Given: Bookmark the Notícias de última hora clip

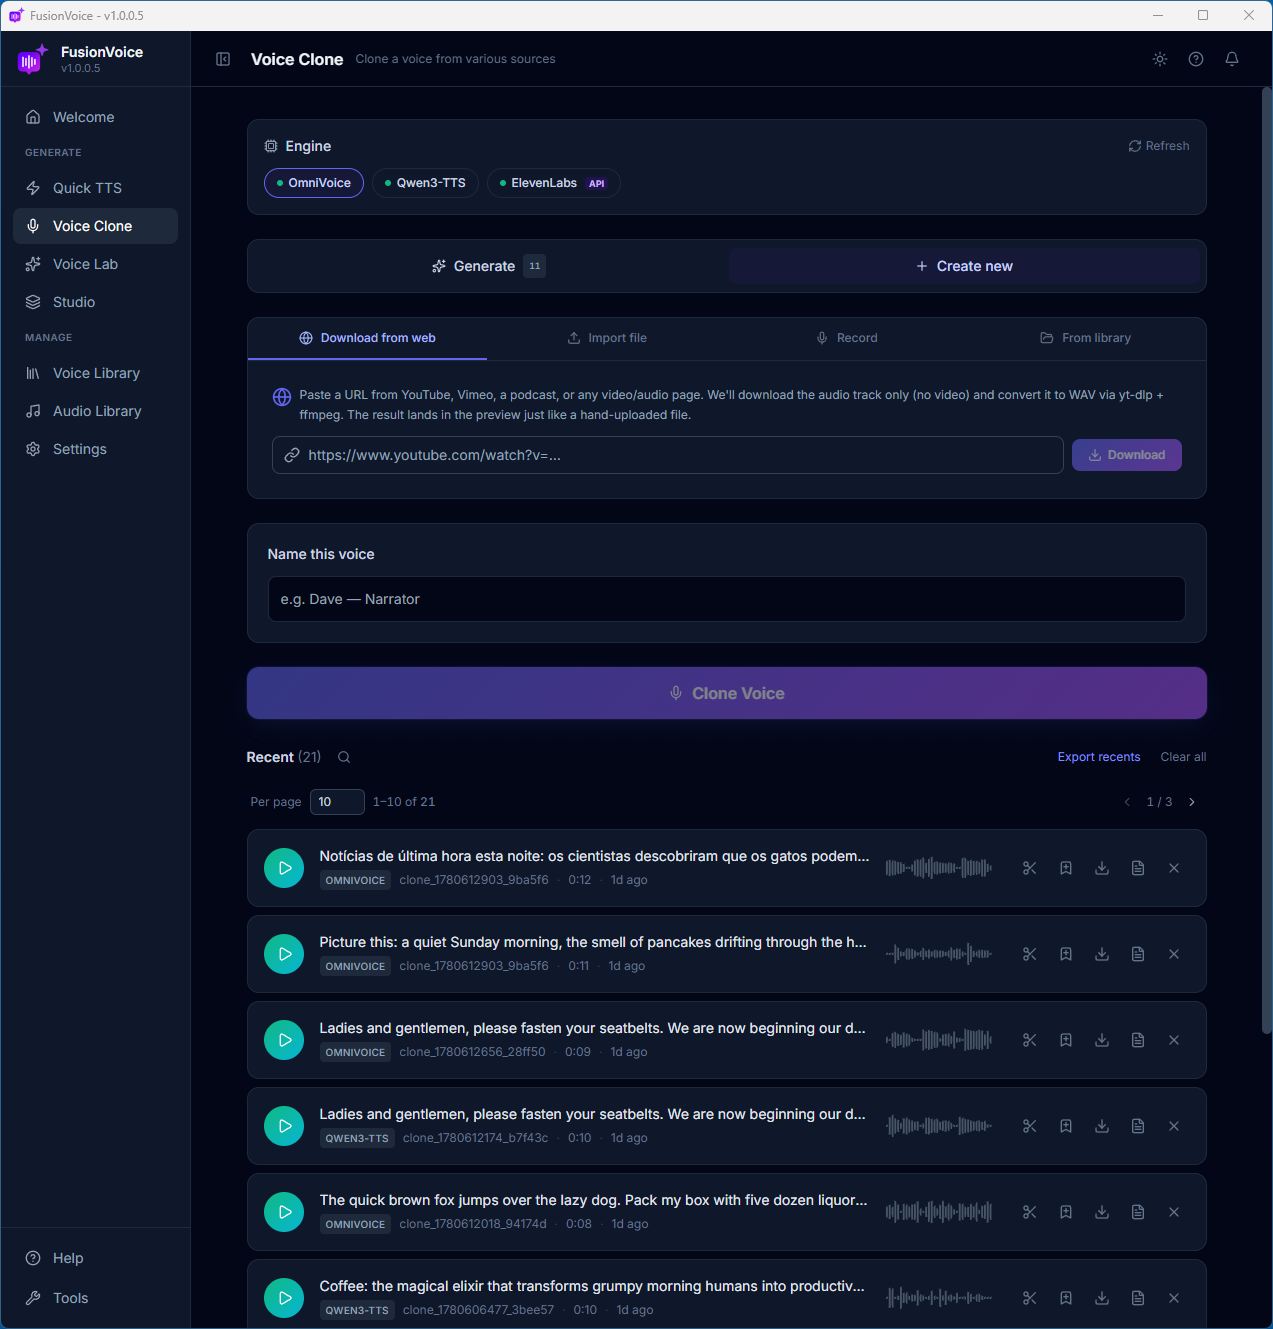Looking at the screenshot, I should 1066,868.
